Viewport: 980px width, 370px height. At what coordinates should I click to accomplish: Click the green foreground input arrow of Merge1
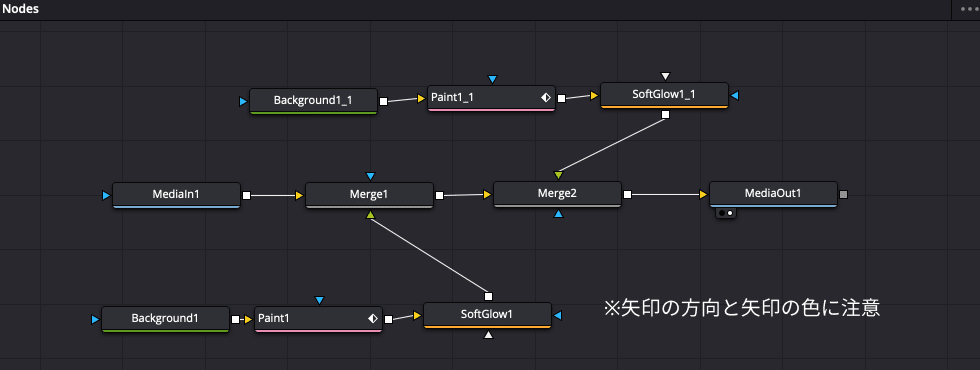click(370, 215)
